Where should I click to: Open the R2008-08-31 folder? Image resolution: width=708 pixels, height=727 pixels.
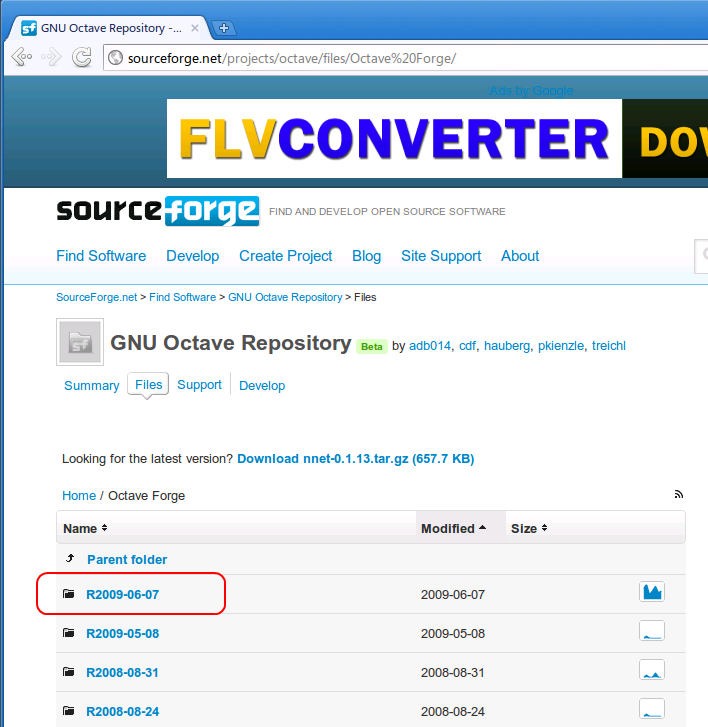point(122,672)
